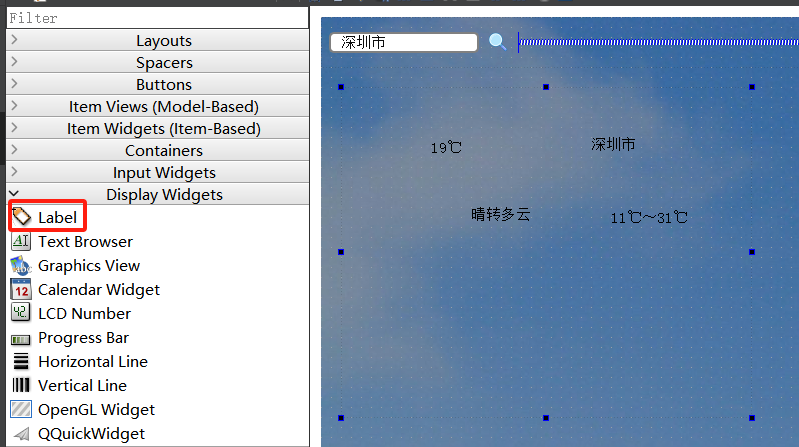The width and height of the screenshot is (799, 447).
Task: Click the LCD Number entry text
Action: click(84, 313)
